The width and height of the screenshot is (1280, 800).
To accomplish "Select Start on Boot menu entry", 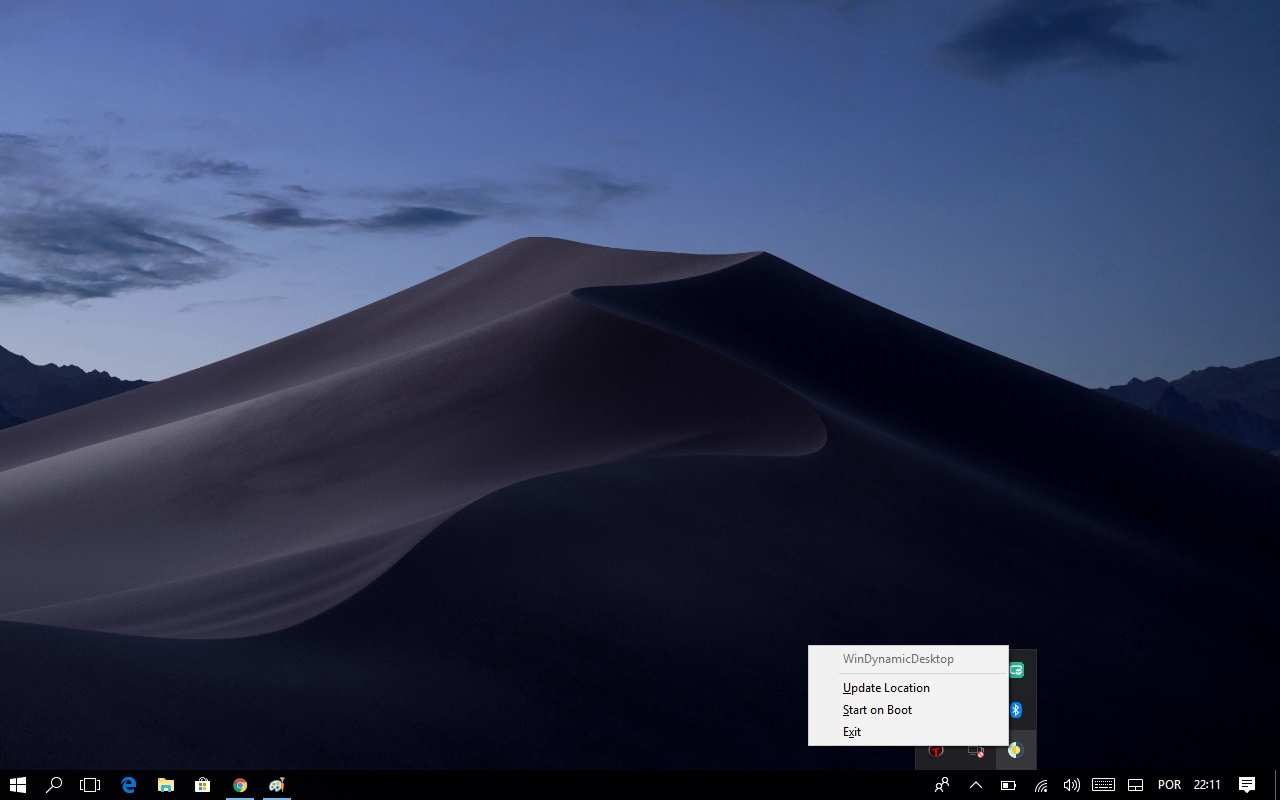I will coord(908,710).
